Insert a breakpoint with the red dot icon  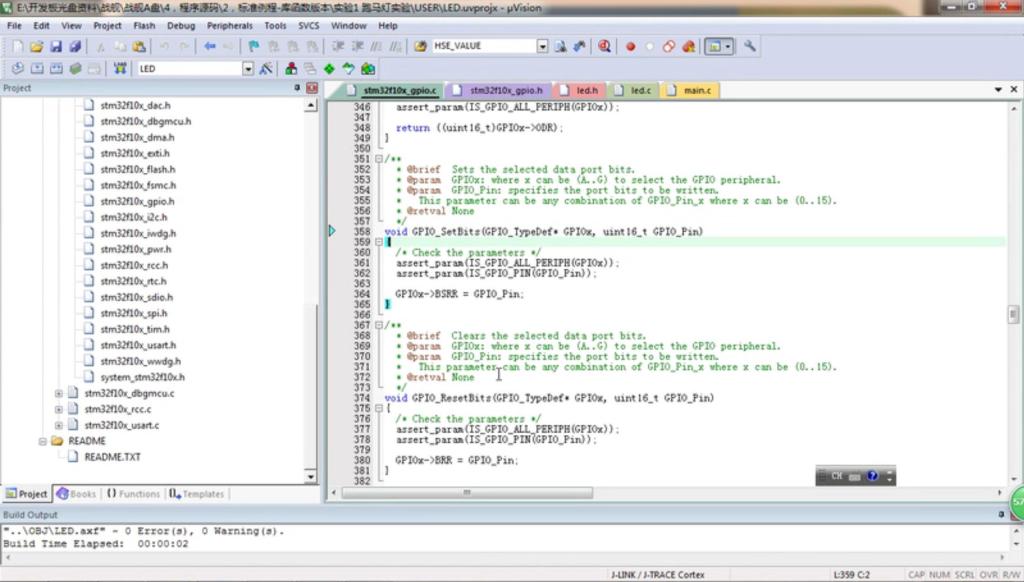pyautogui.click(x=630, y=46)
